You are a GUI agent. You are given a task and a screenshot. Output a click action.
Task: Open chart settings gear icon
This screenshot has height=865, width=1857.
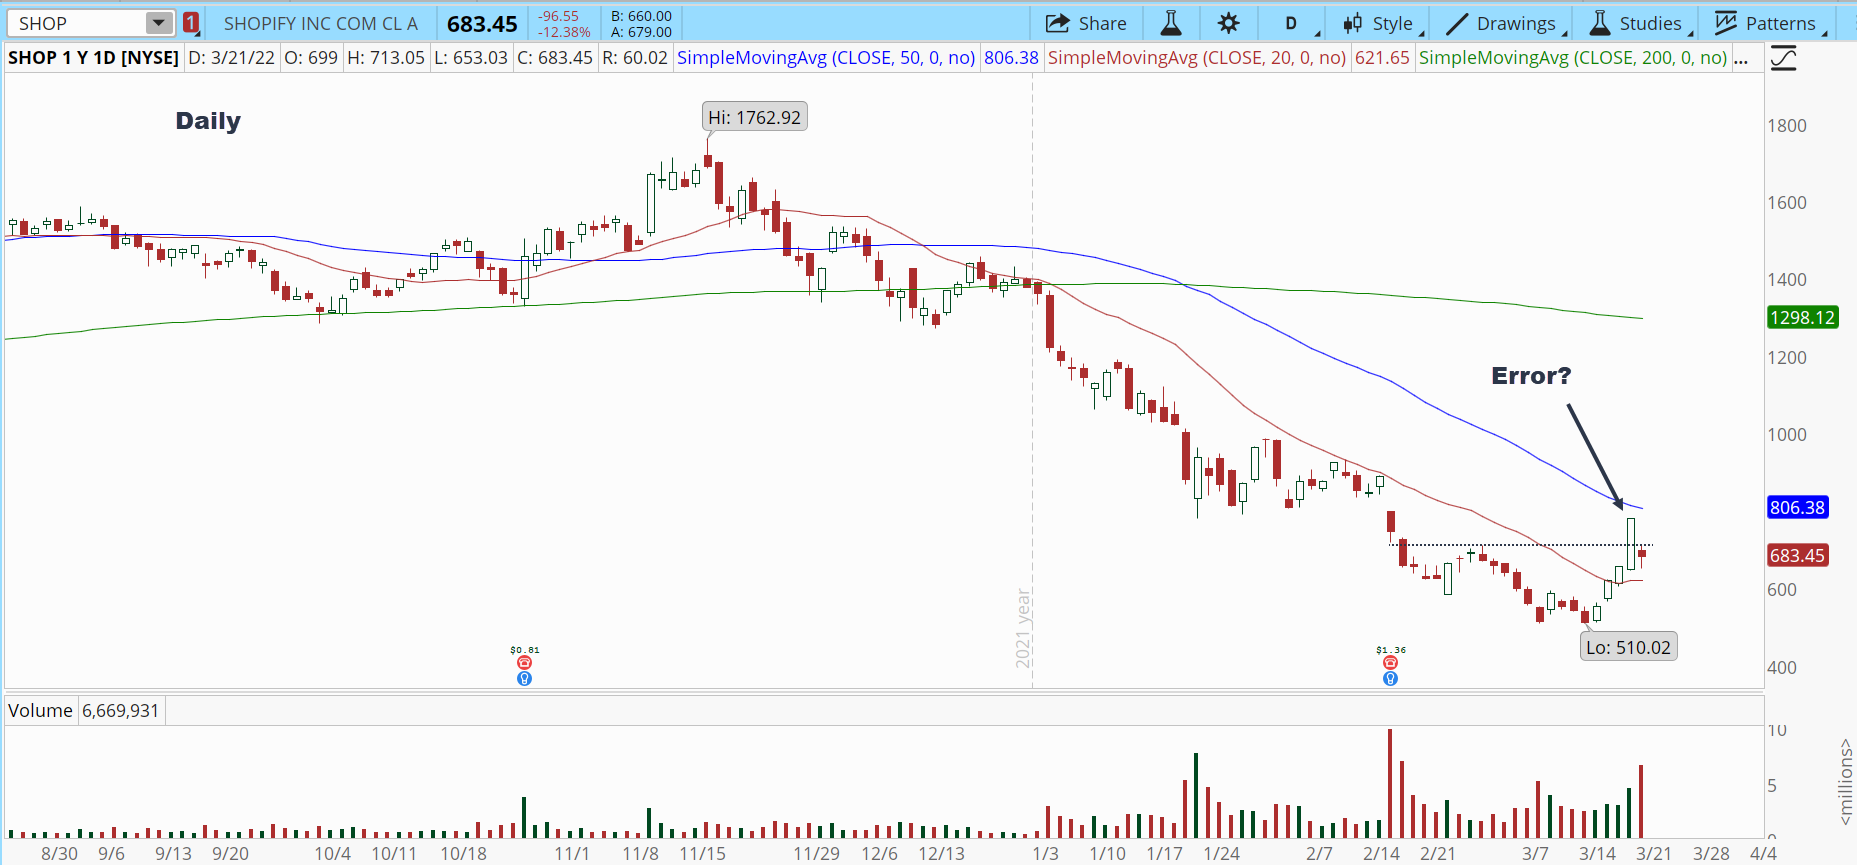[1229, 23]
